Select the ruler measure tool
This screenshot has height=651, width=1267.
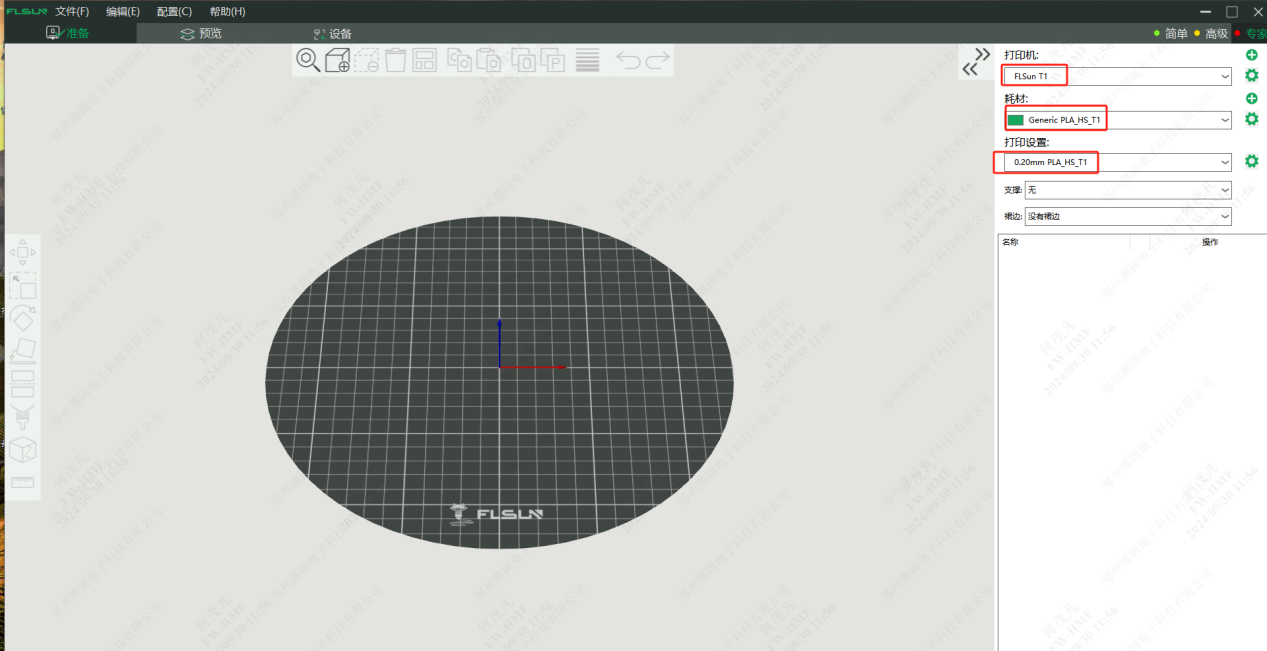coord(22,482)
